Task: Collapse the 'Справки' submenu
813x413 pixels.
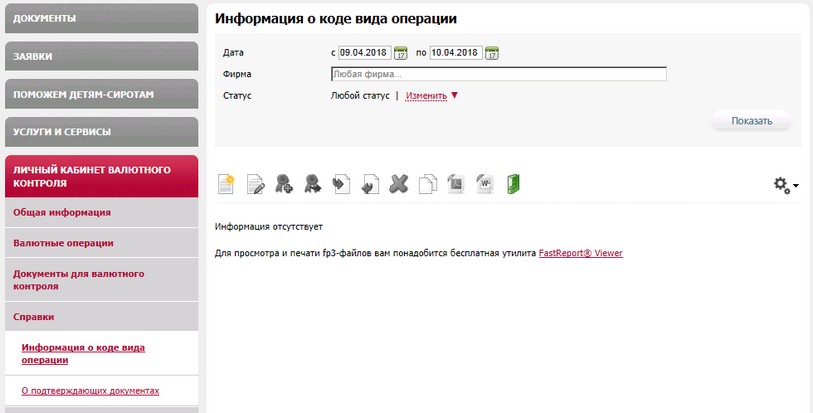Action: click(102, 317)
